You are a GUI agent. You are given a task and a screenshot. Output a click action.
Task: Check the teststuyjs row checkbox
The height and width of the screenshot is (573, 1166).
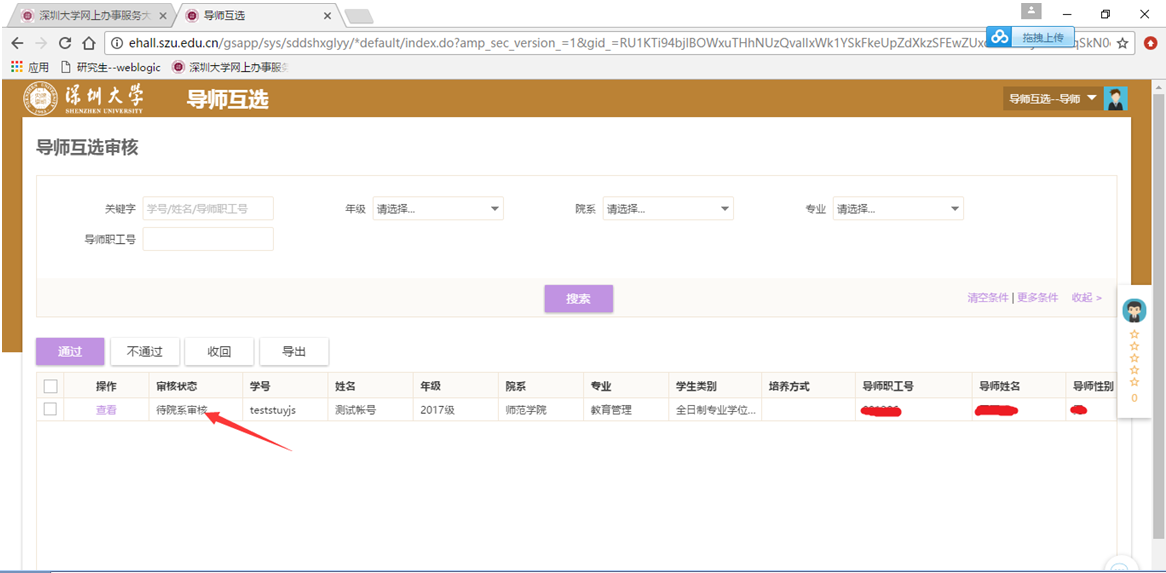pyautogui.click(x=51, y=409)
